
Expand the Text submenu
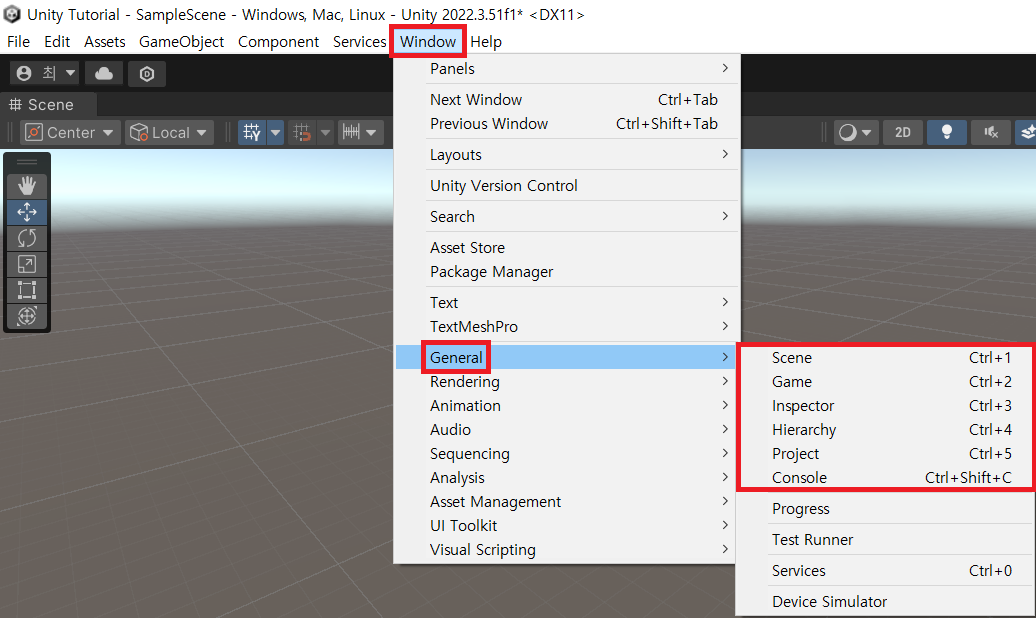[x=566, y=303]
